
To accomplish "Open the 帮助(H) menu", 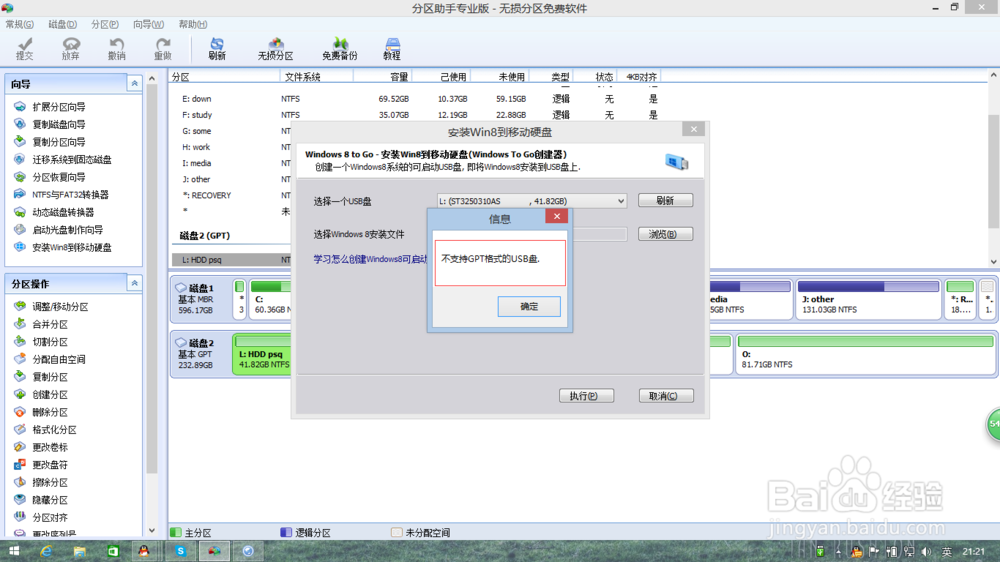I will click(193, 24).
